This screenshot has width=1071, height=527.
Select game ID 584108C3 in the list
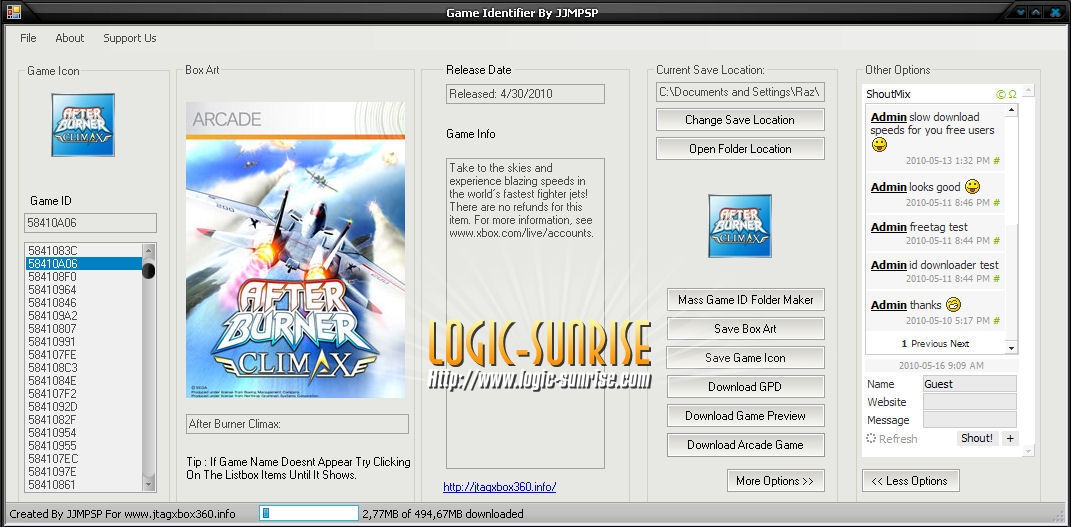(83, 367)
